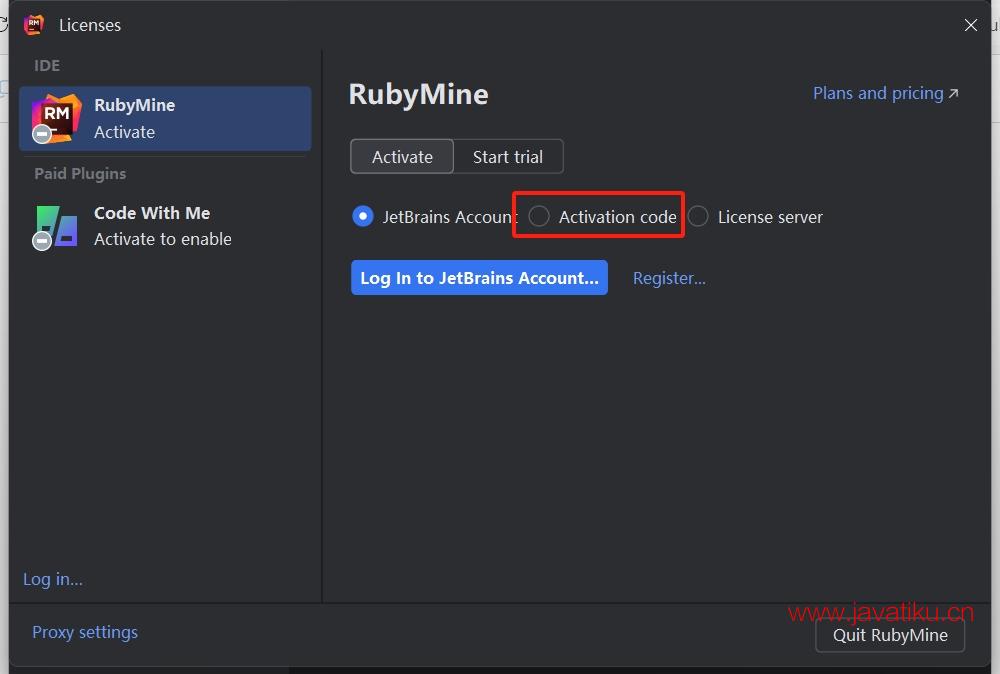
Task: Click the Paid Plugins section label
Action: [80, 173]
